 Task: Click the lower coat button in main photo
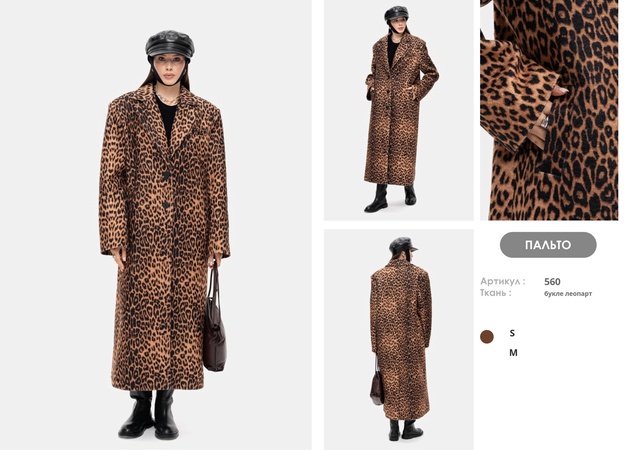point(166,205)
